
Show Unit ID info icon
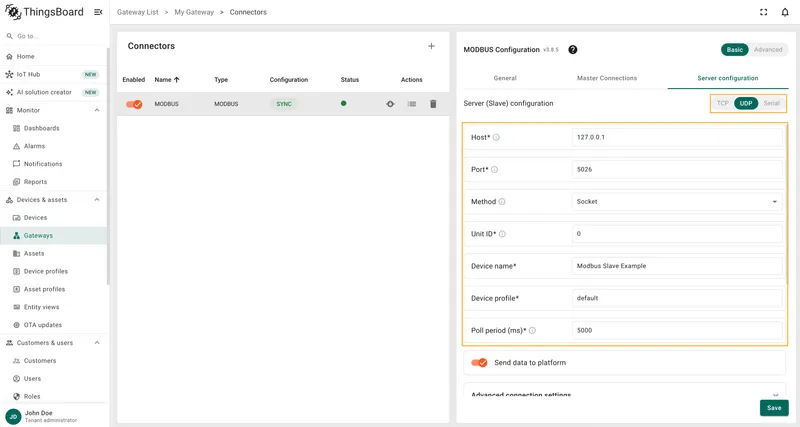tap(503, 234)
